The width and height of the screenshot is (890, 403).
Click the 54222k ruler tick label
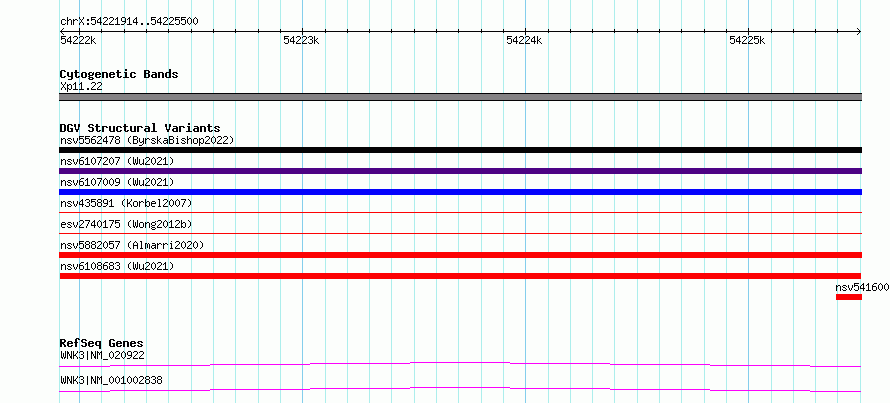pos(78,40)
